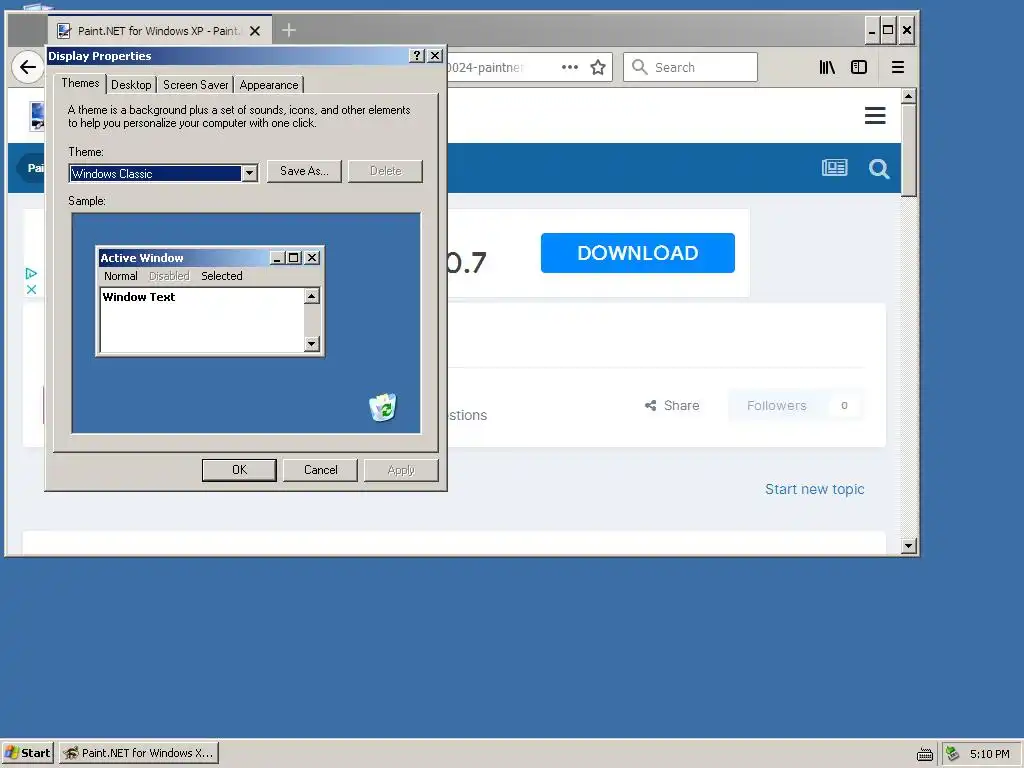Click the Normal menu in sample window
1024x768 pixels.
pos(121,276)
